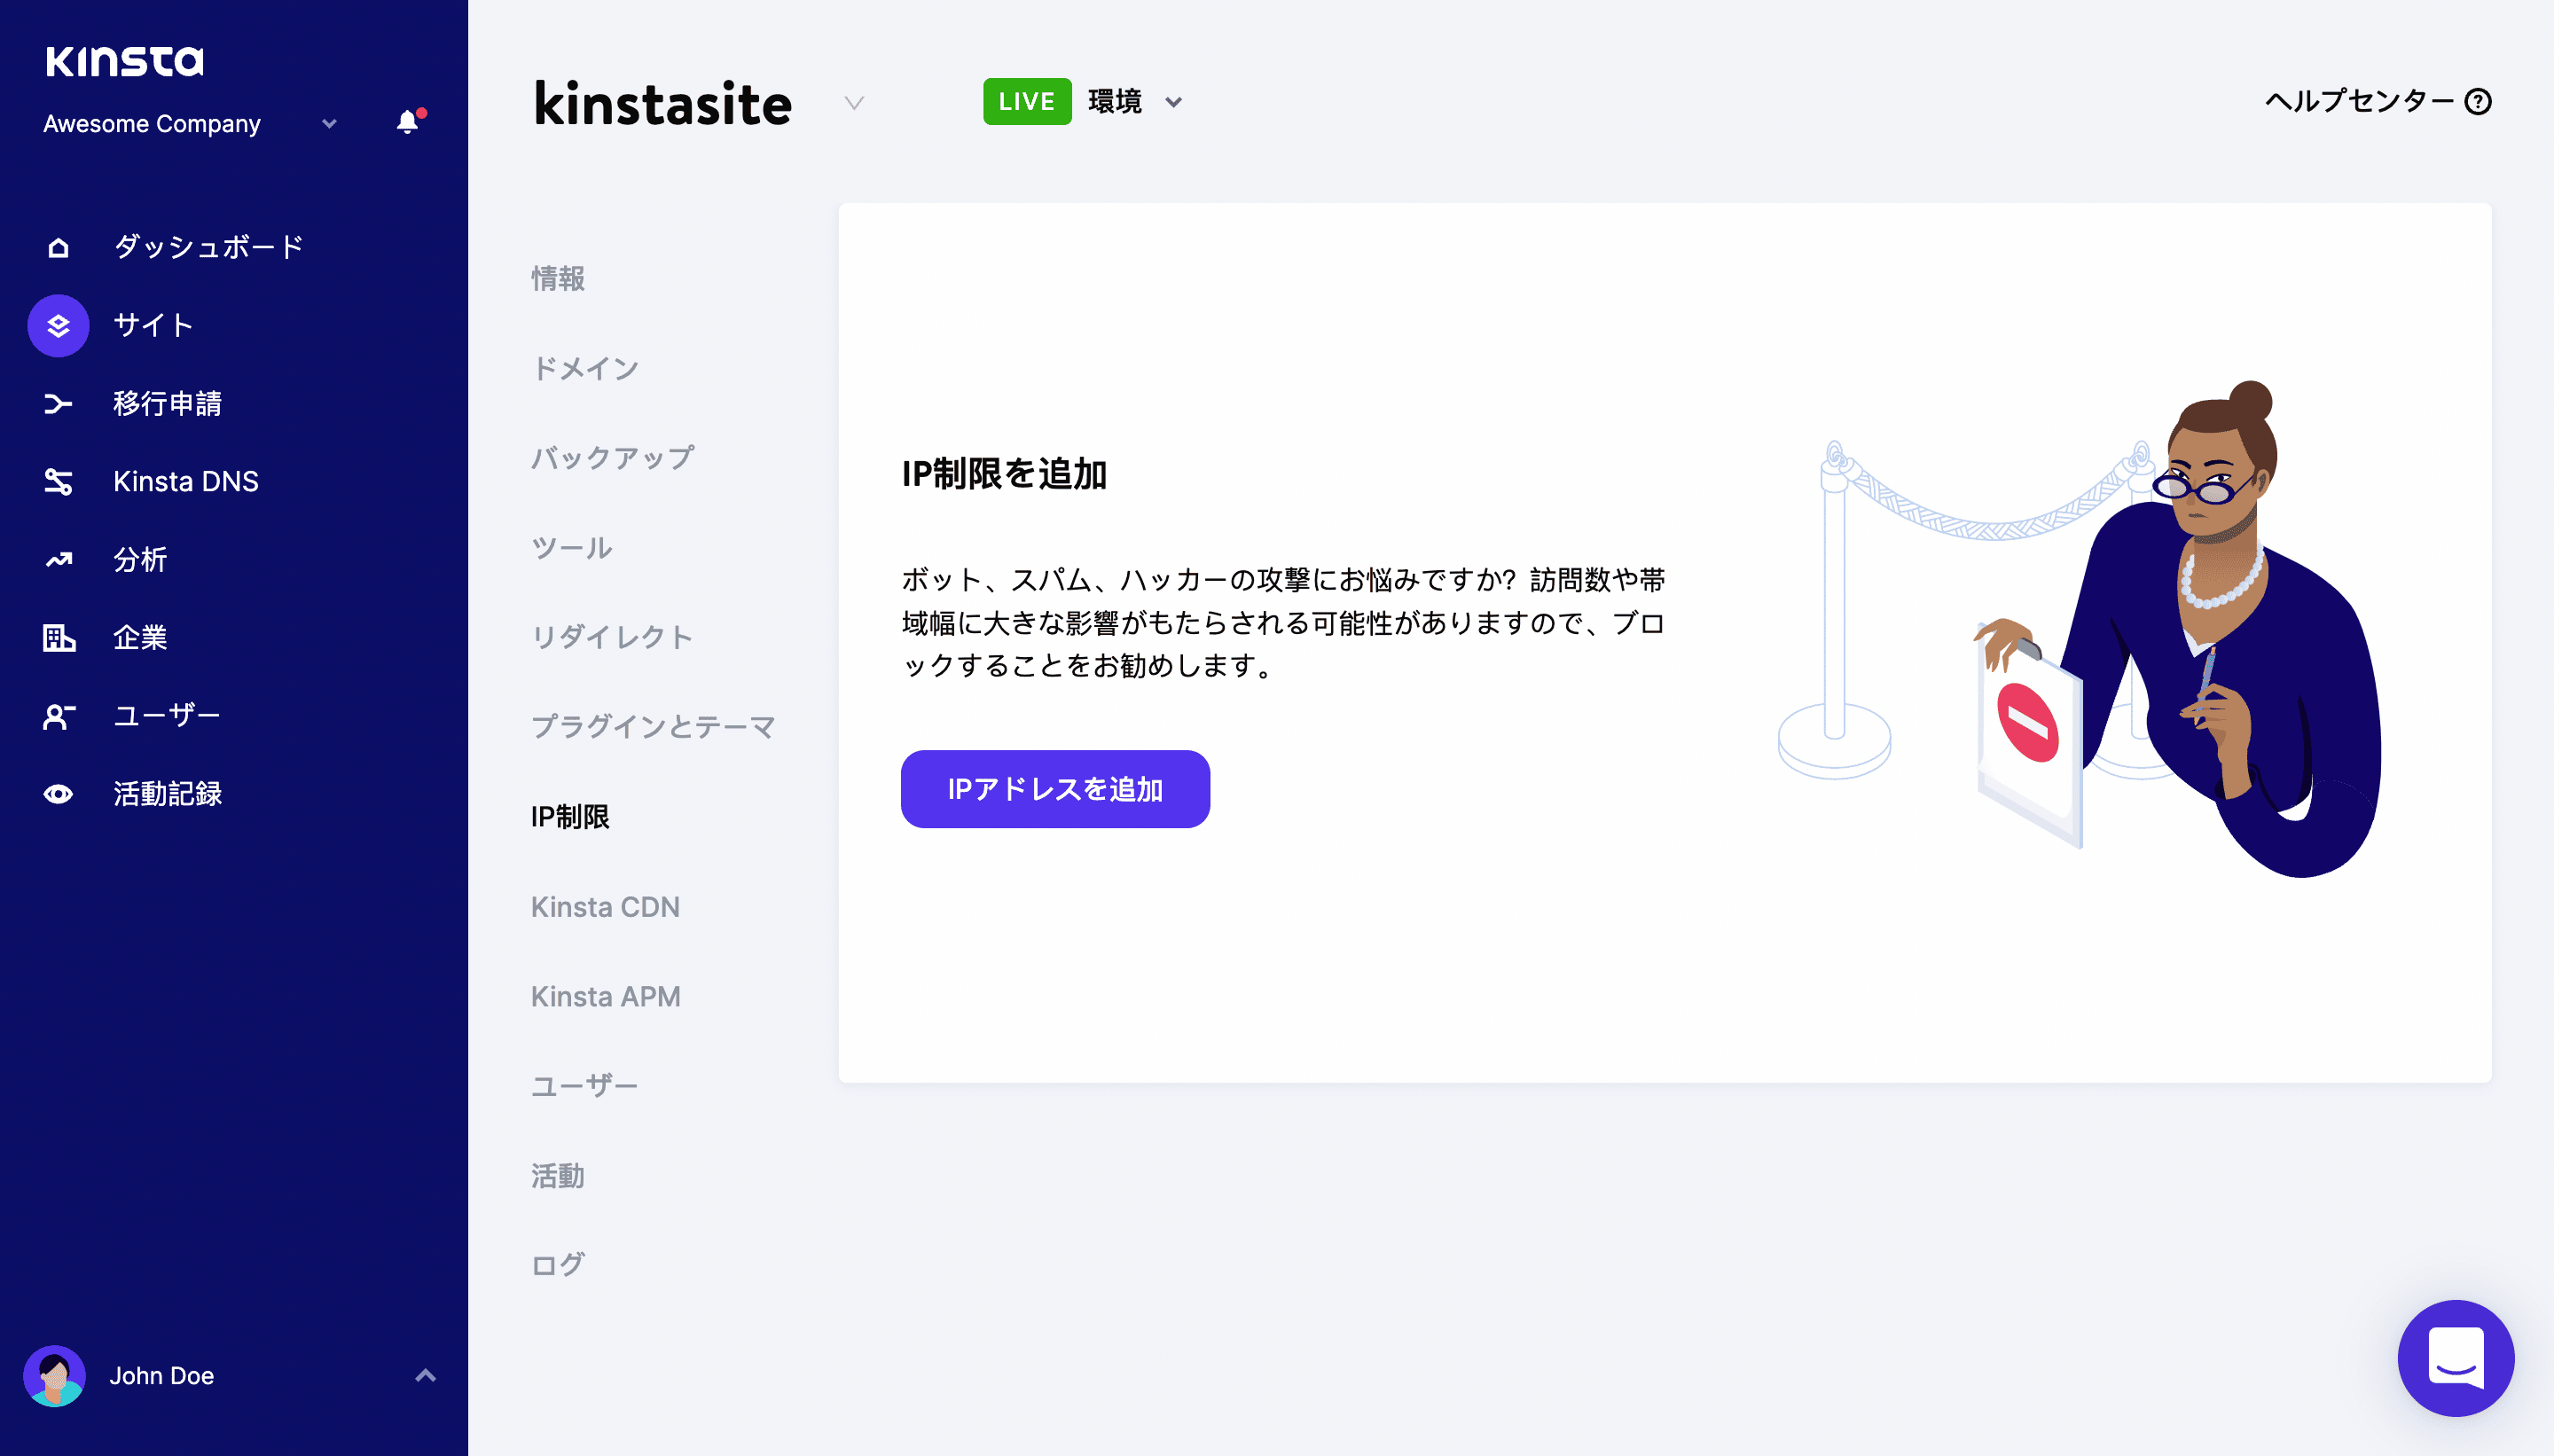Open ユーザー in the main sidebar
Viewport: 2554px width, 1456px height.
(167, 715)
